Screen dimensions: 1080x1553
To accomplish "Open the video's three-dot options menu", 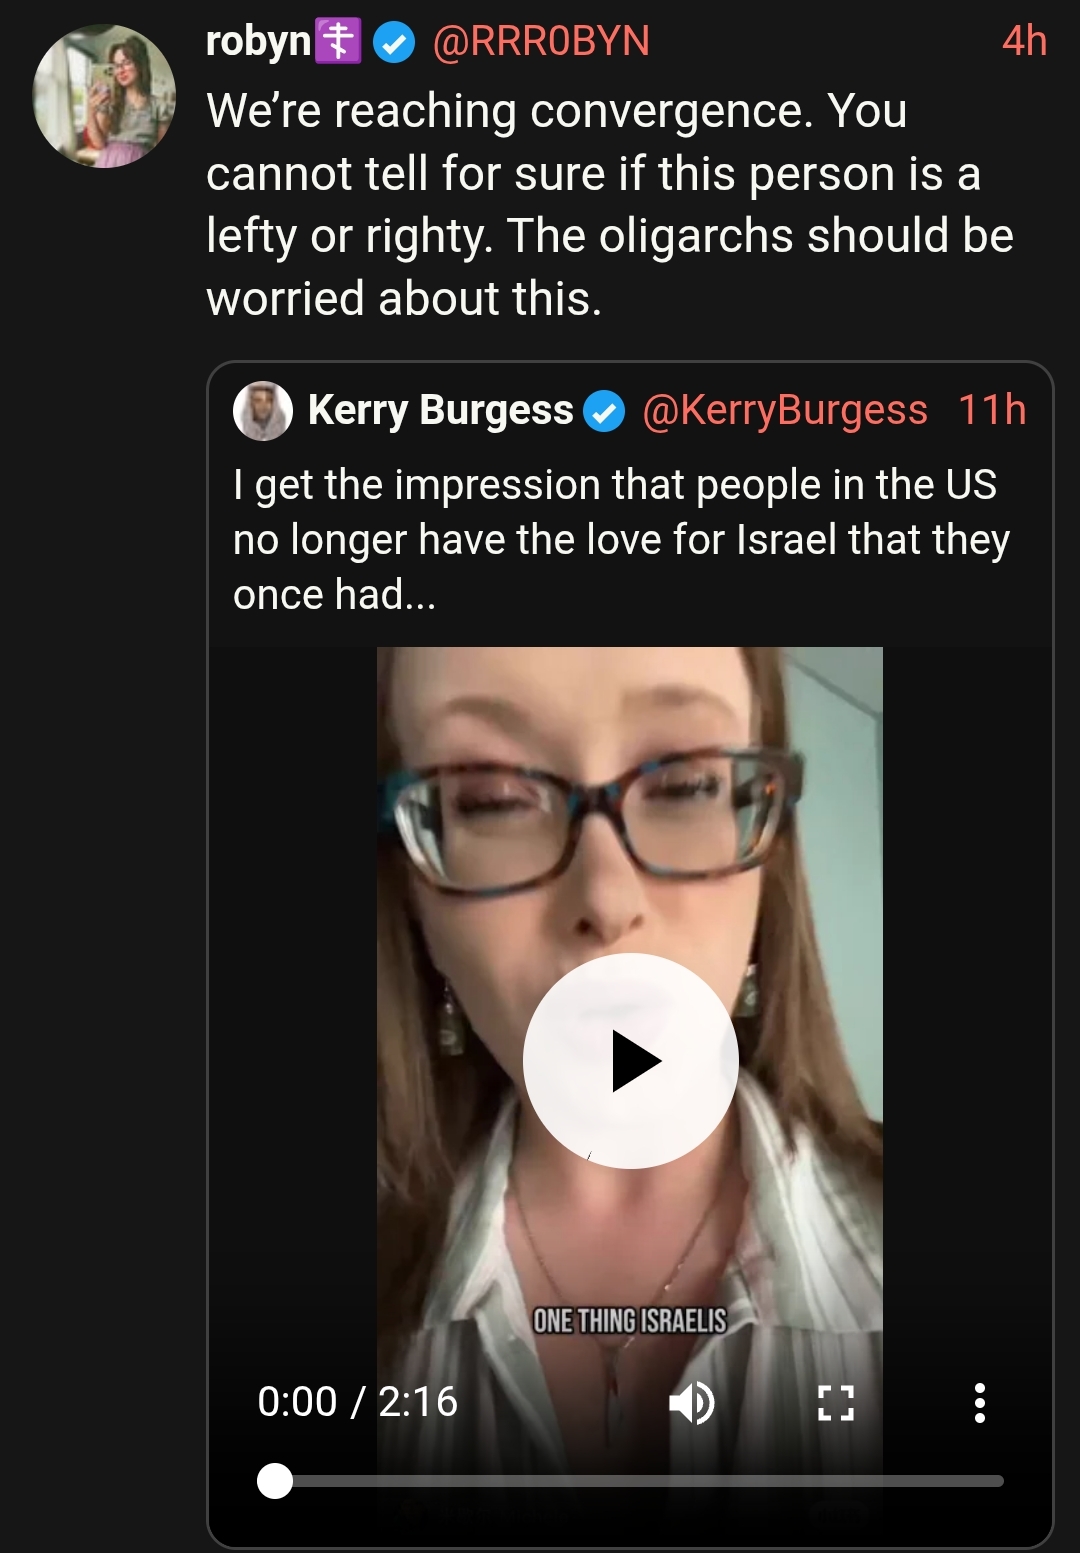I will [980, 1403].
